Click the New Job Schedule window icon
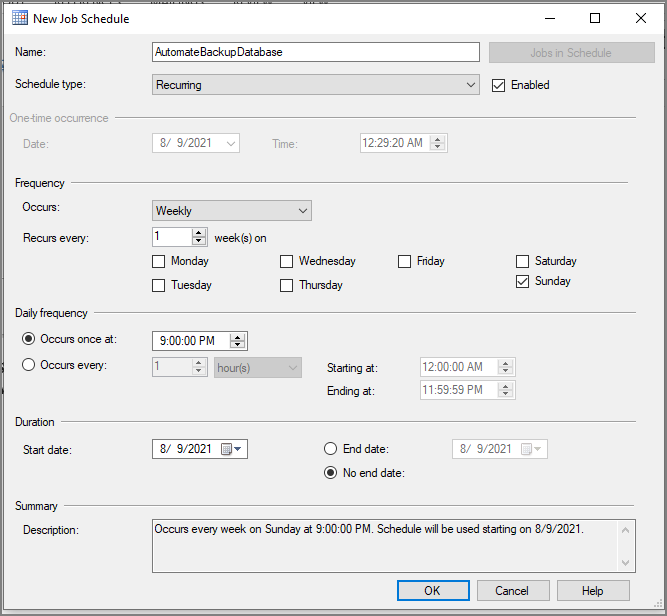The width and height of the screenshot is (667, 616). (x=21, y=18)
